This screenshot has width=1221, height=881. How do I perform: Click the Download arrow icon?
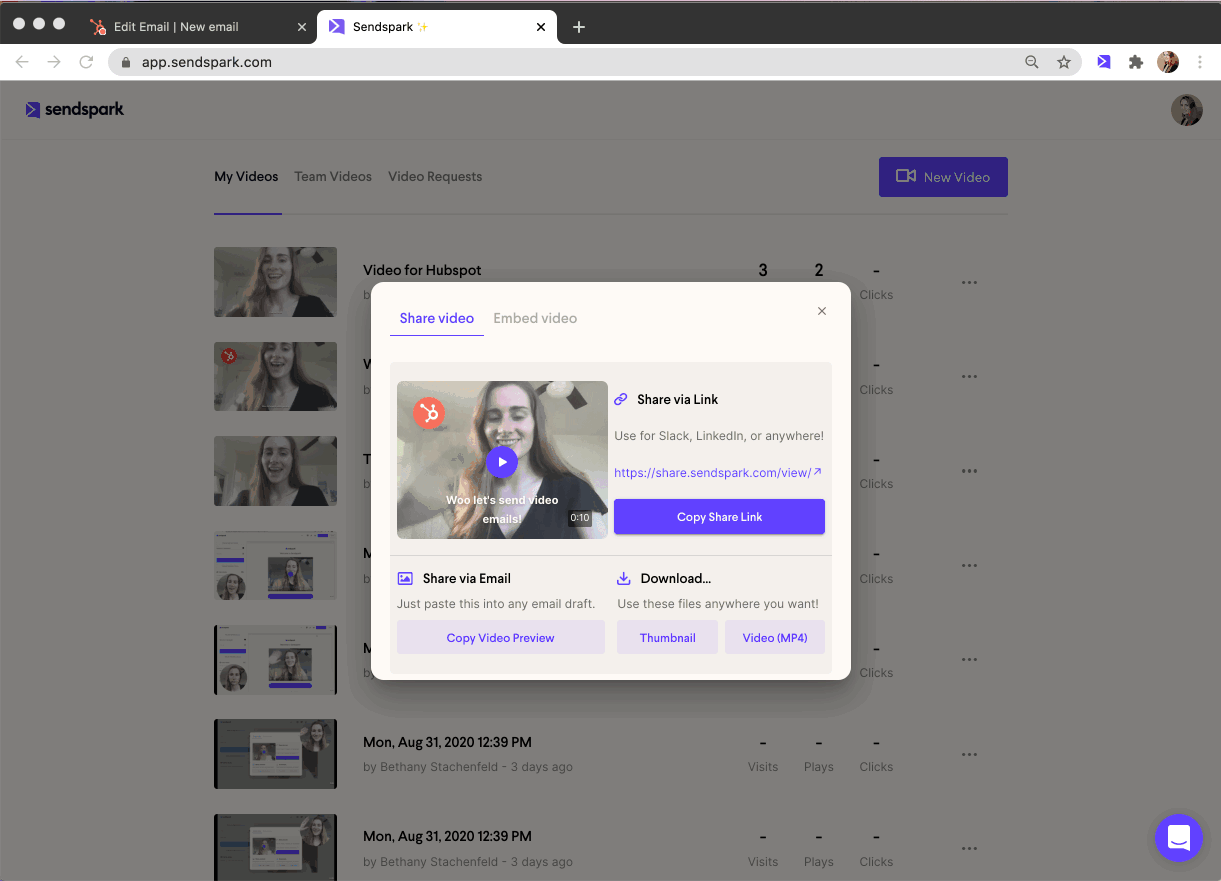623,578
